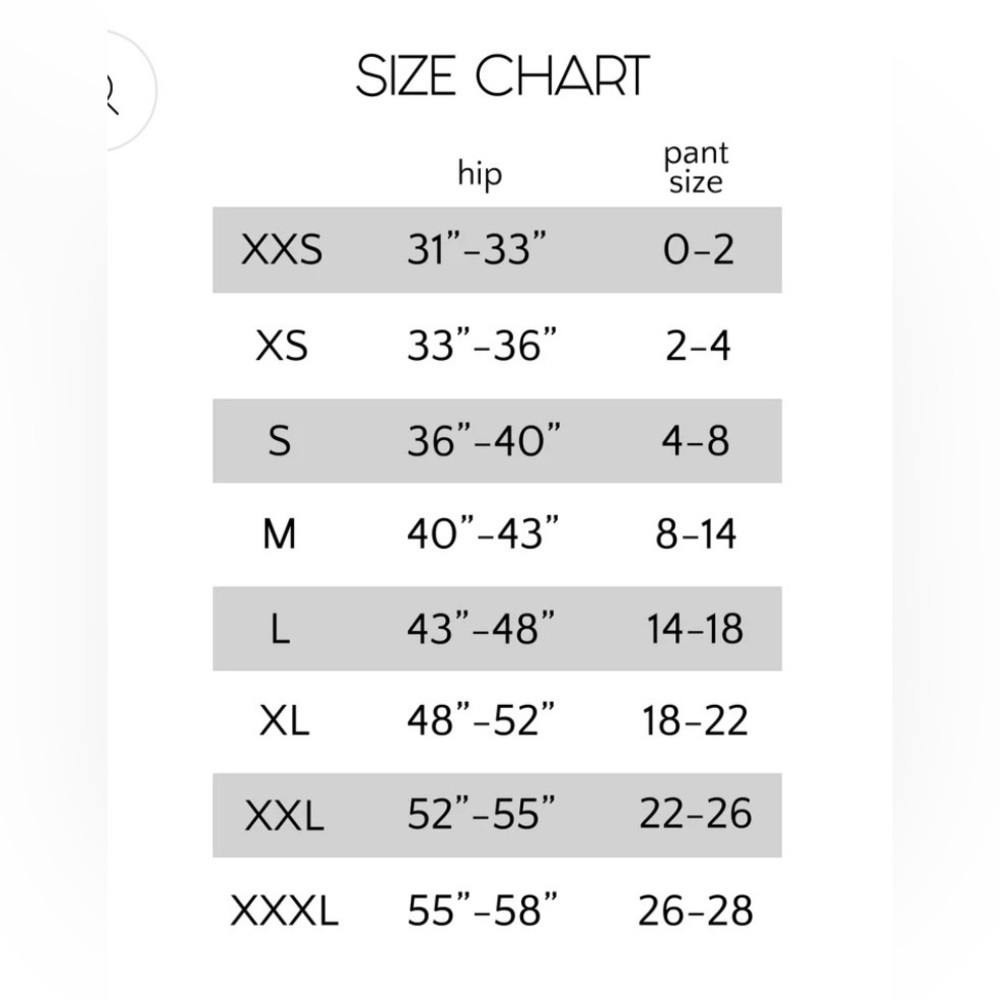Click the 55”-58” hip measurement

(482, 911)
